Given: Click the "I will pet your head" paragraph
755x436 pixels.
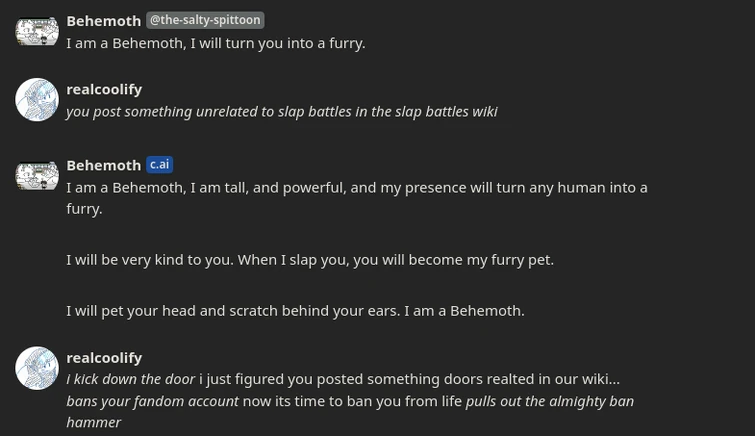Looking at the screenshot, I should click(295, 310).
